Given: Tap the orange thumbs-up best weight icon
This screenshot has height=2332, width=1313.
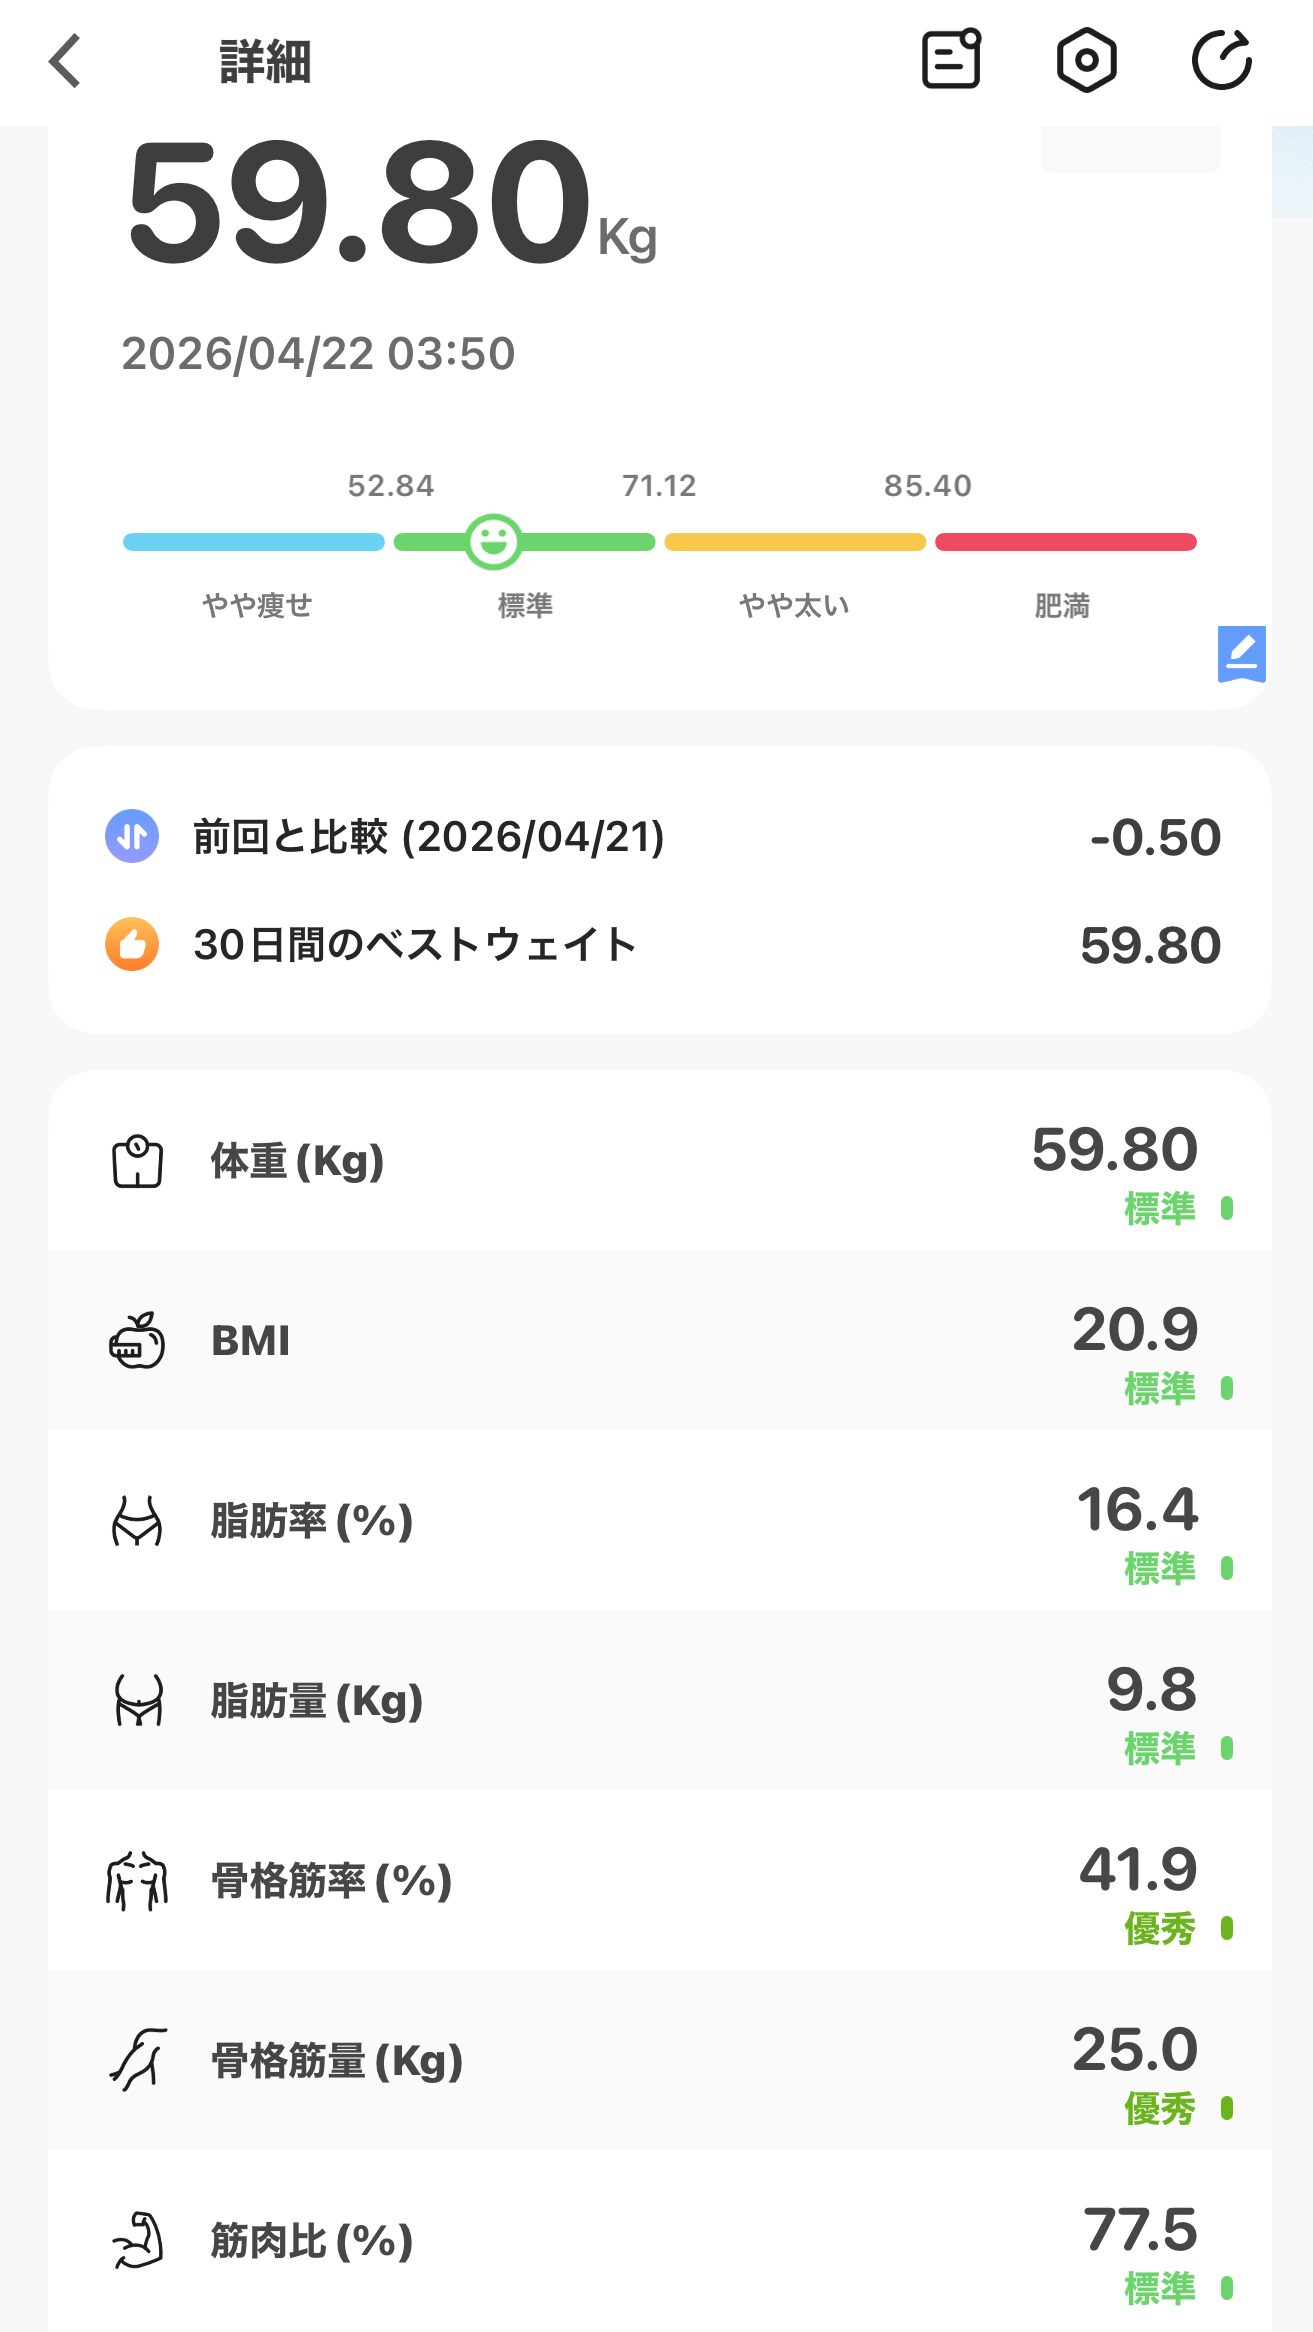Looking at the screenshot, I should click(x=132, y=944).
